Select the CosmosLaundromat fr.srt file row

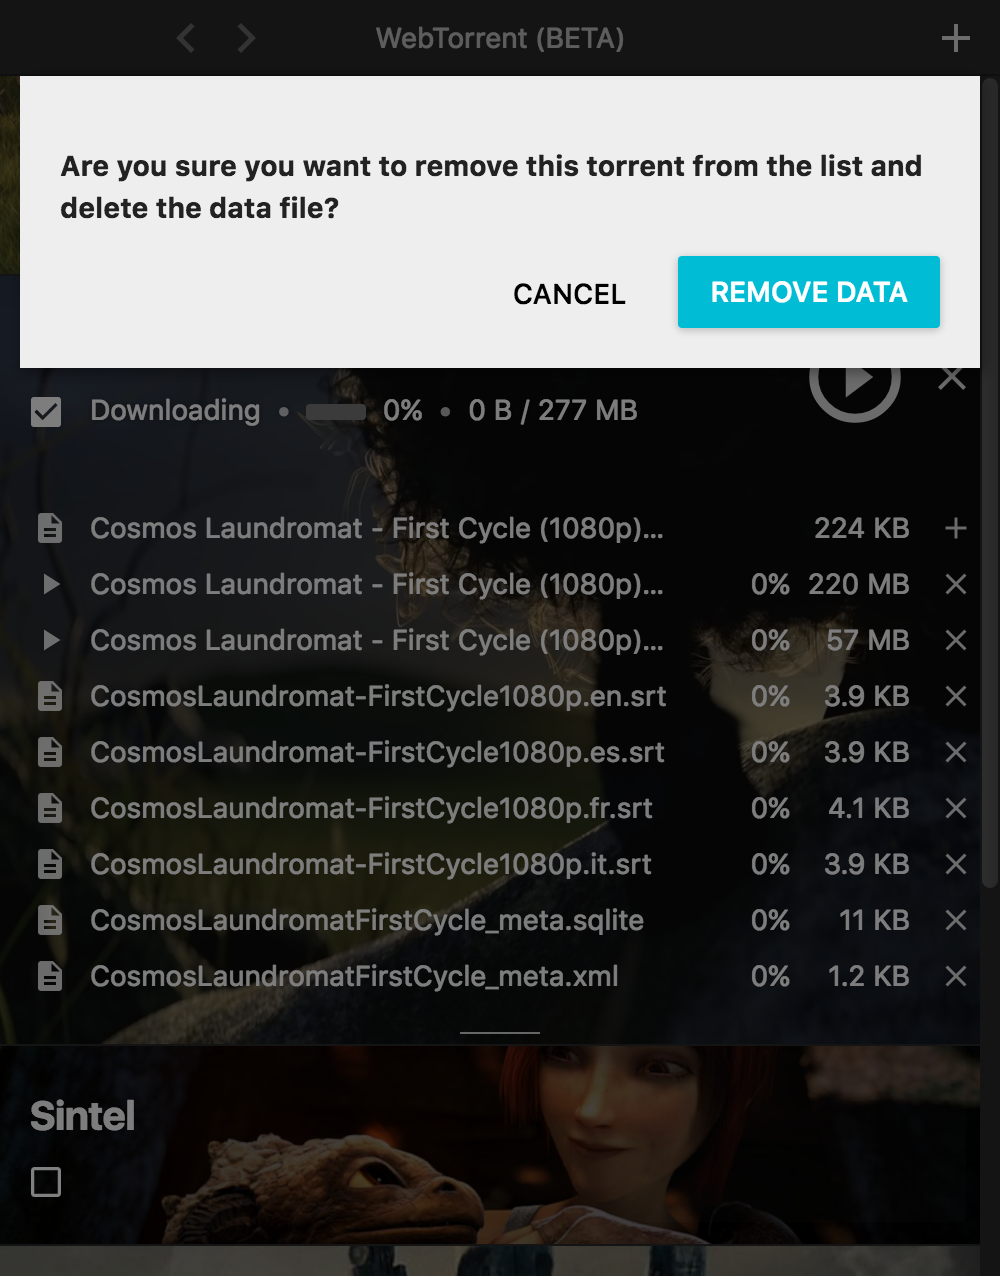coord(371,808)
